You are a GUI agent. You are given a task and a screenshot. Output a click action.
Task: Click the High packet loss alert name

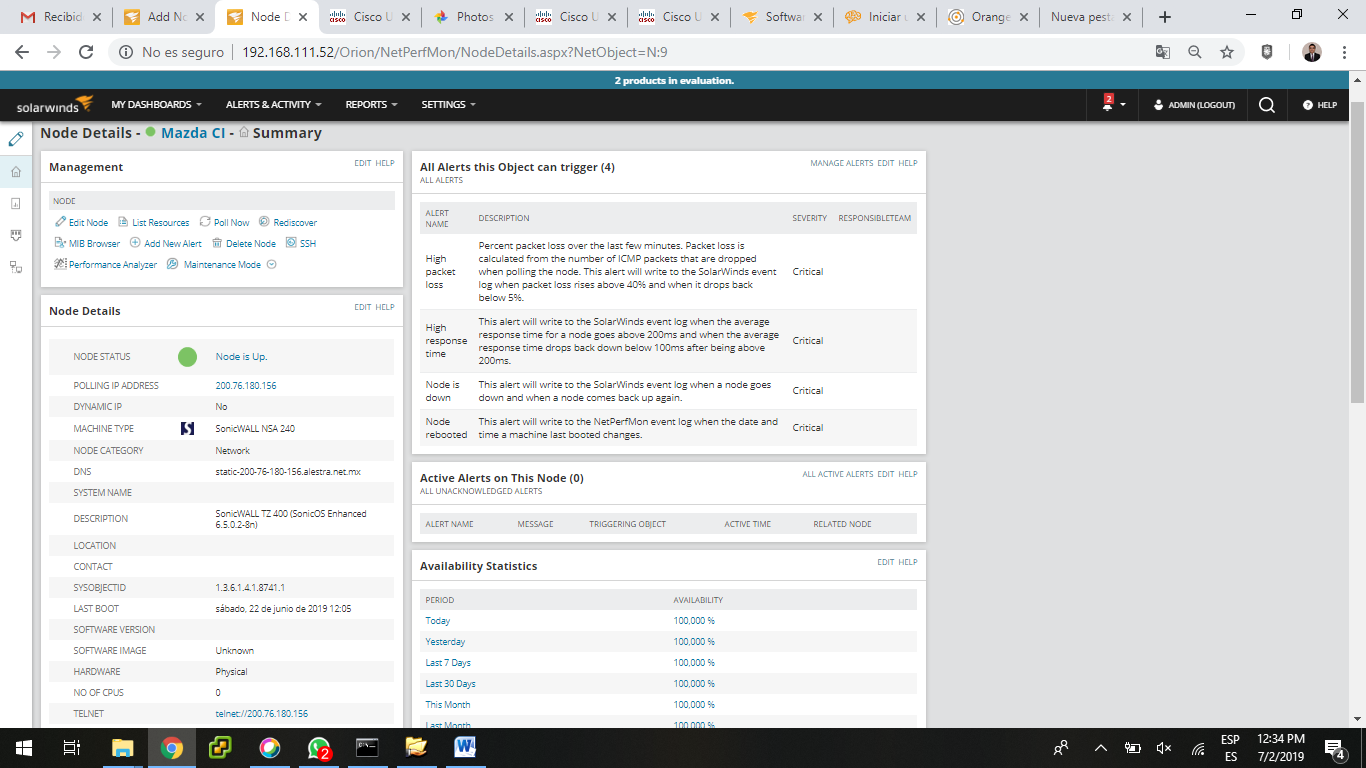pyautogui.click(x=440, y=271)
